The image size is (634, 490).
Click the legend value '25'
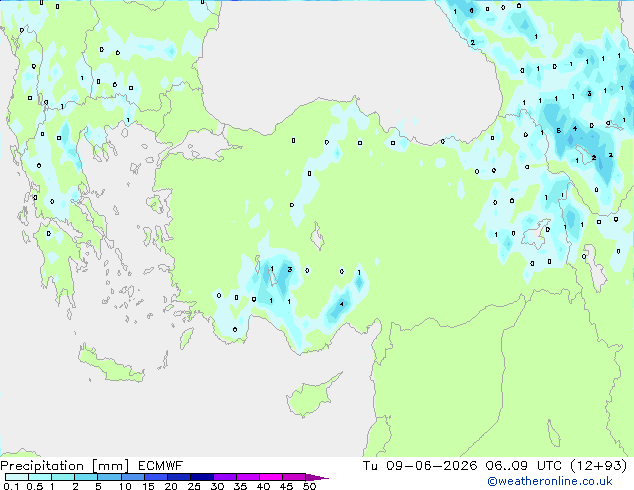coord(194,486)
